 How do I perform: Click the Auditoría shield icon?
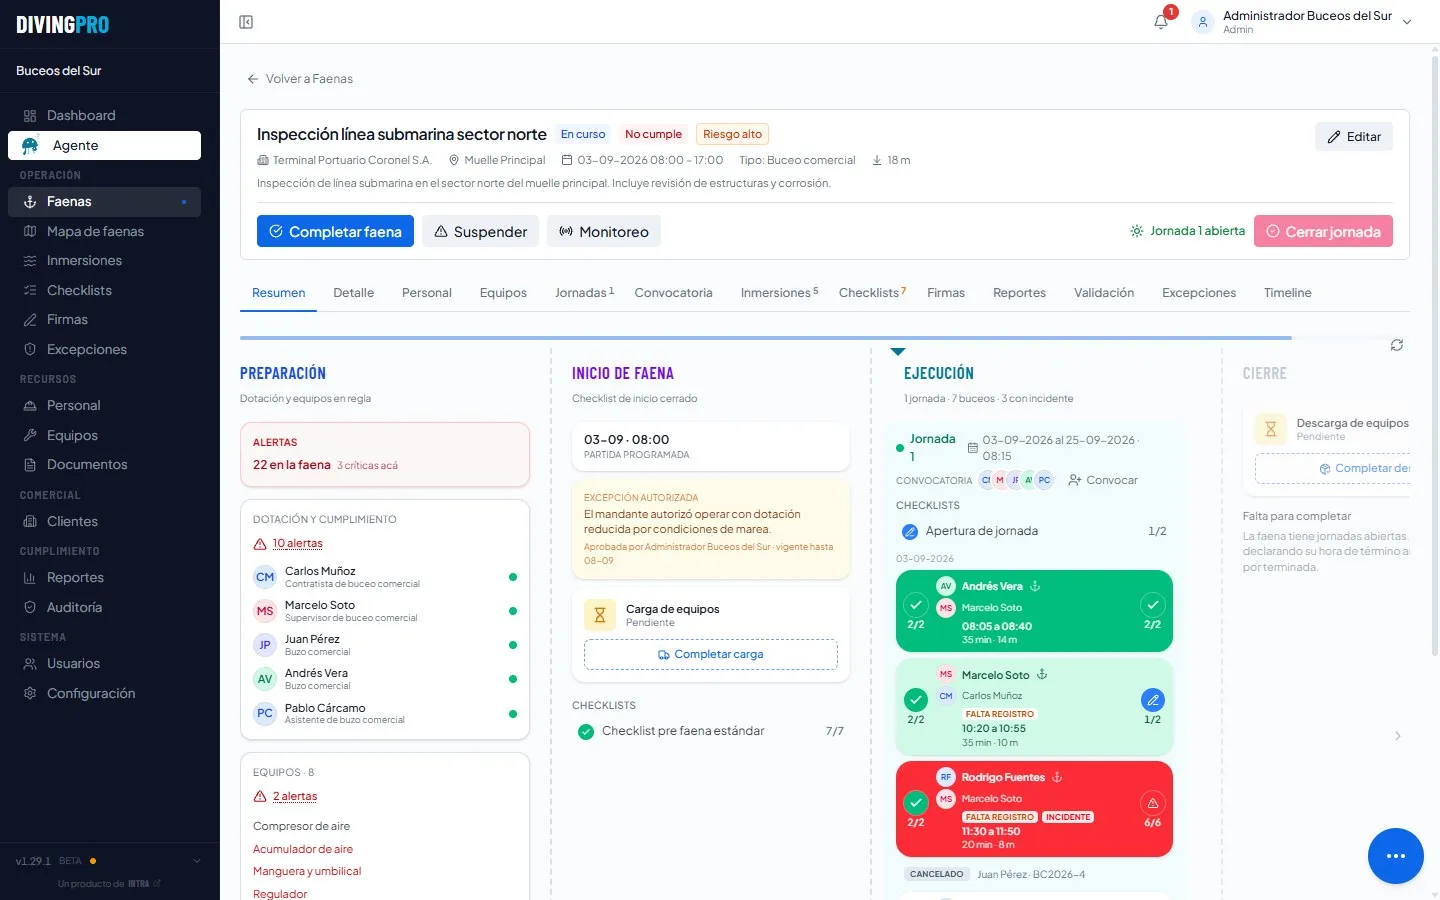coord(30,608)
